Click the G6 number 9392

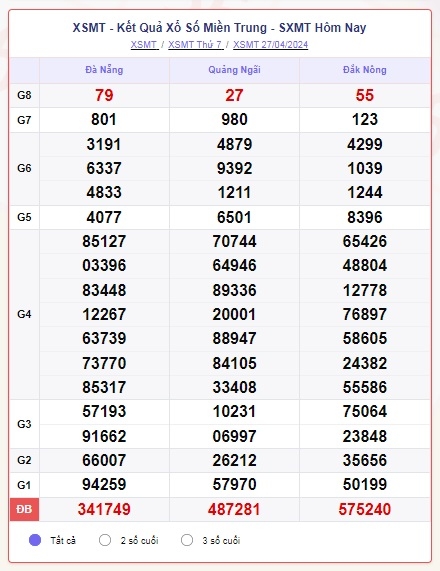234,168
